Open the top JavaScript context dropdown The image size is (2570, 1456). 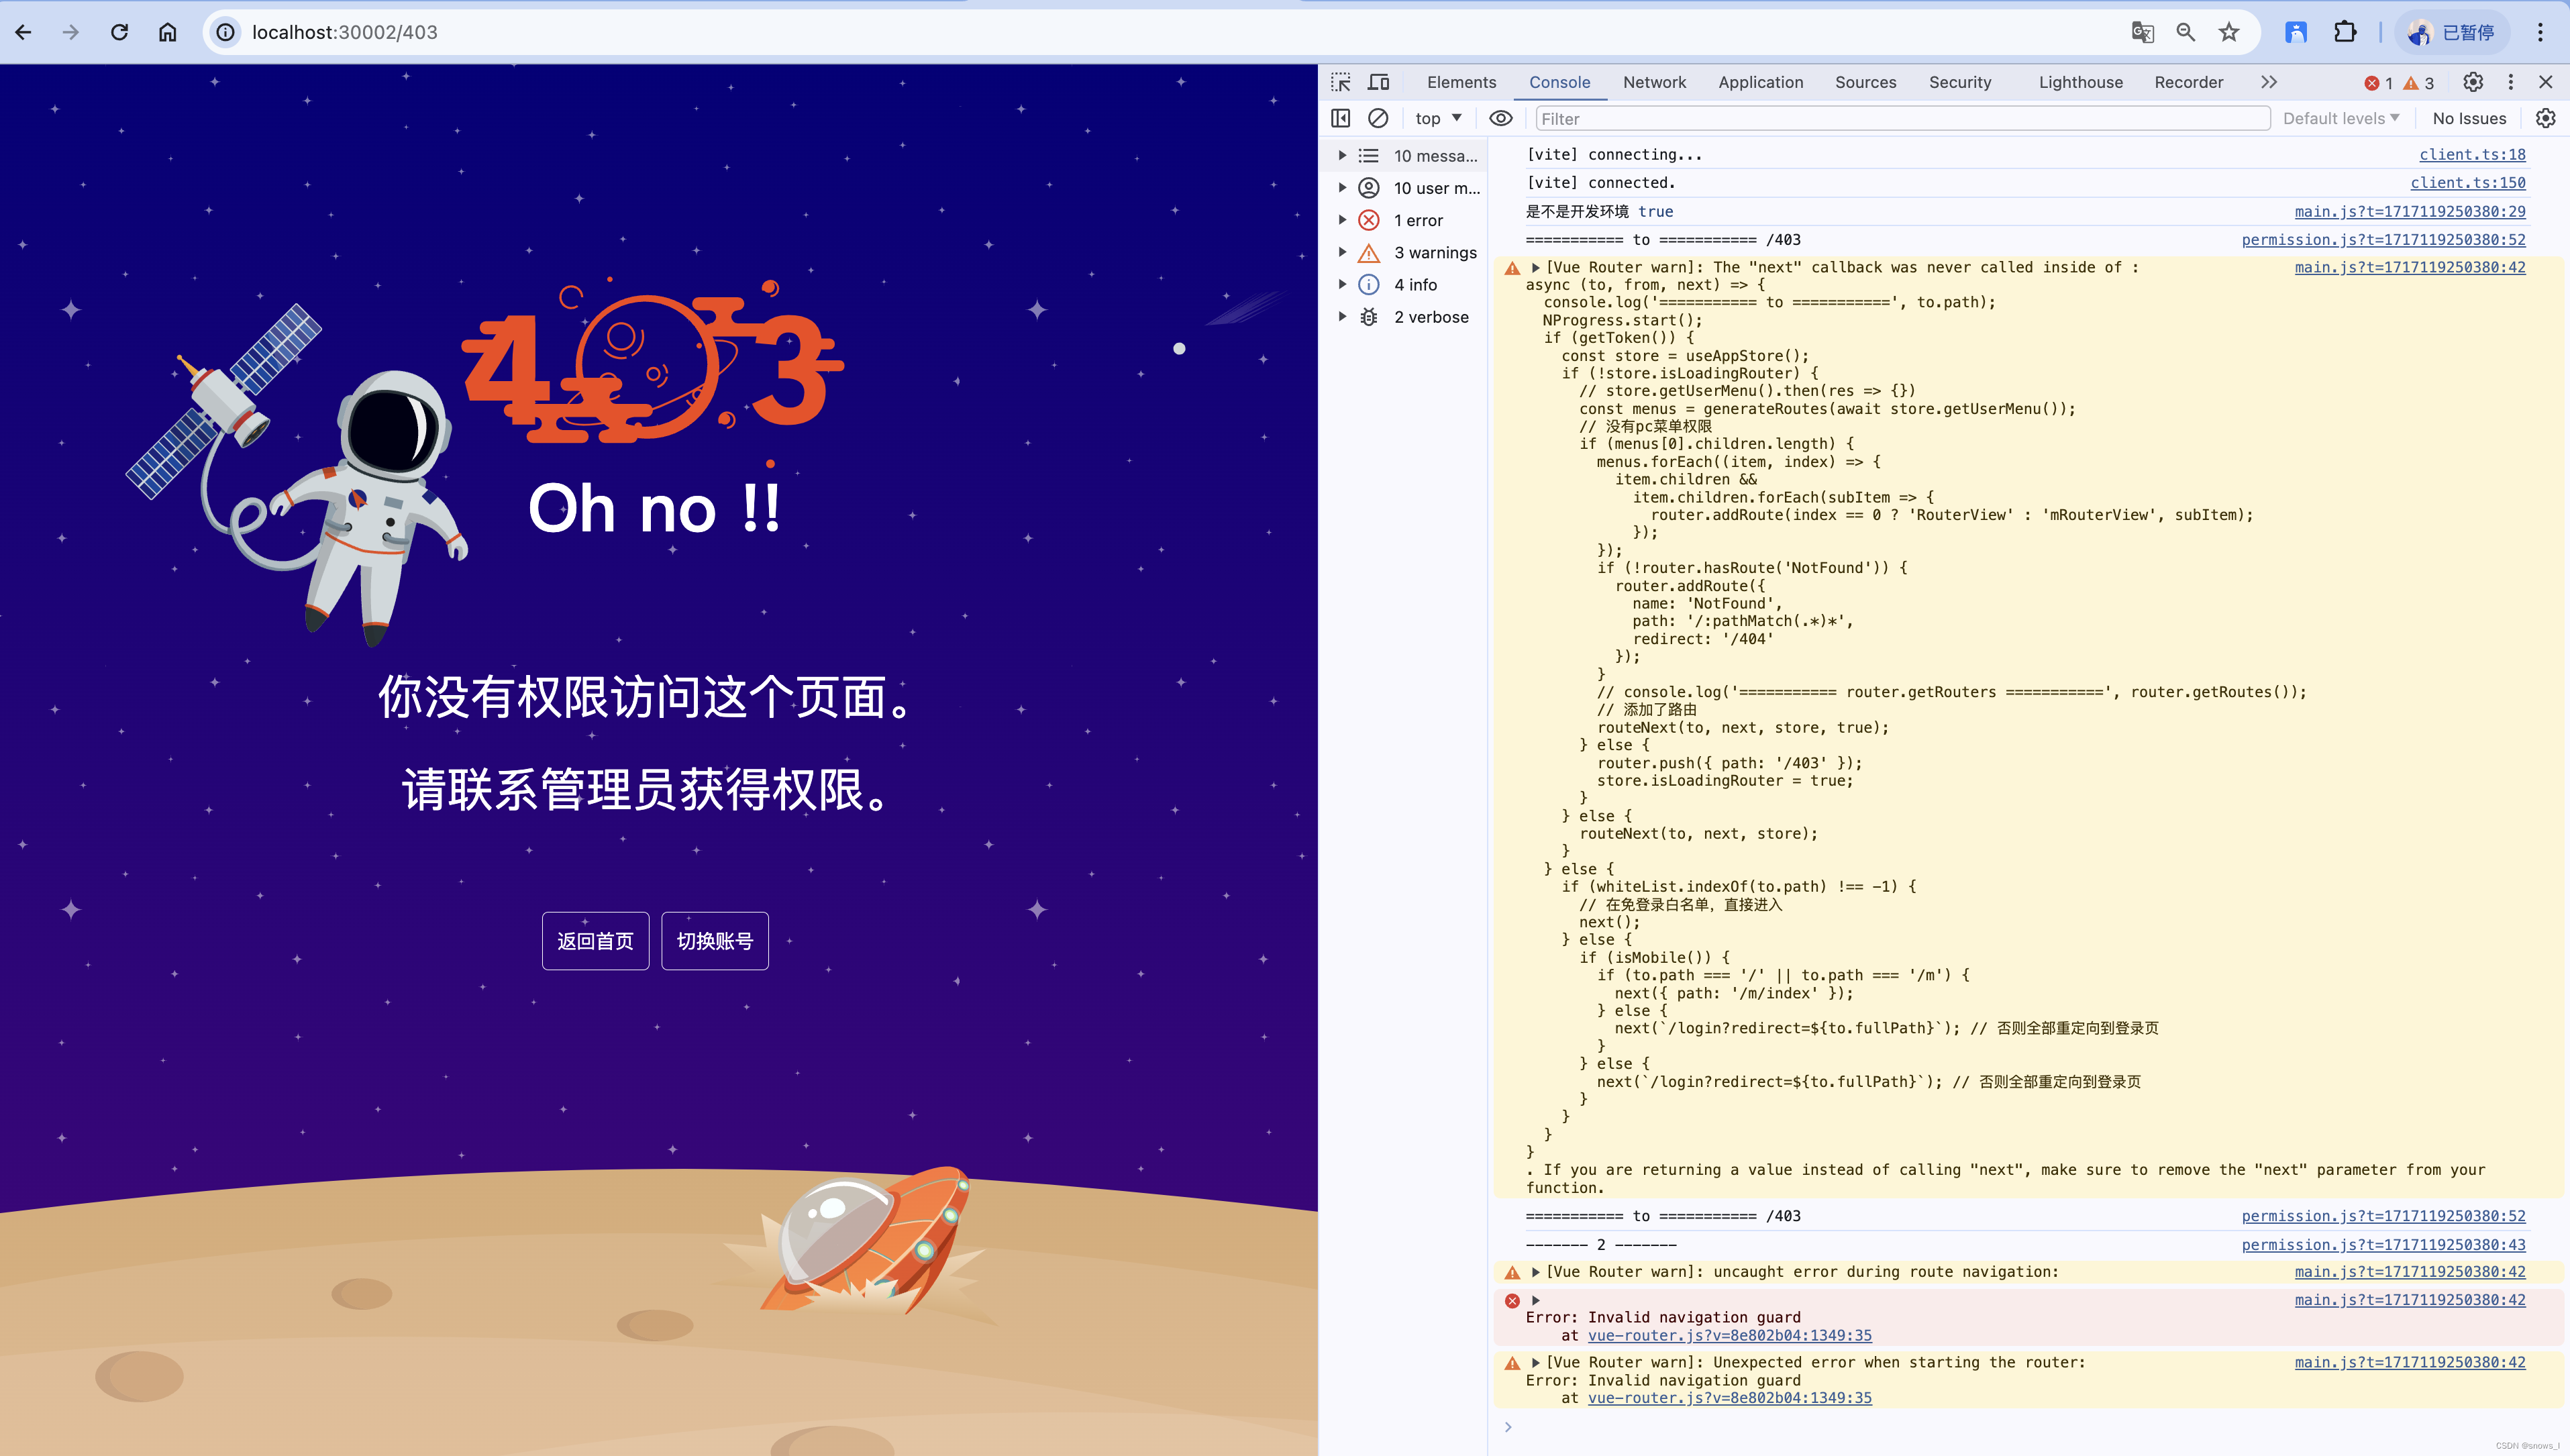tap(1438, 118)
